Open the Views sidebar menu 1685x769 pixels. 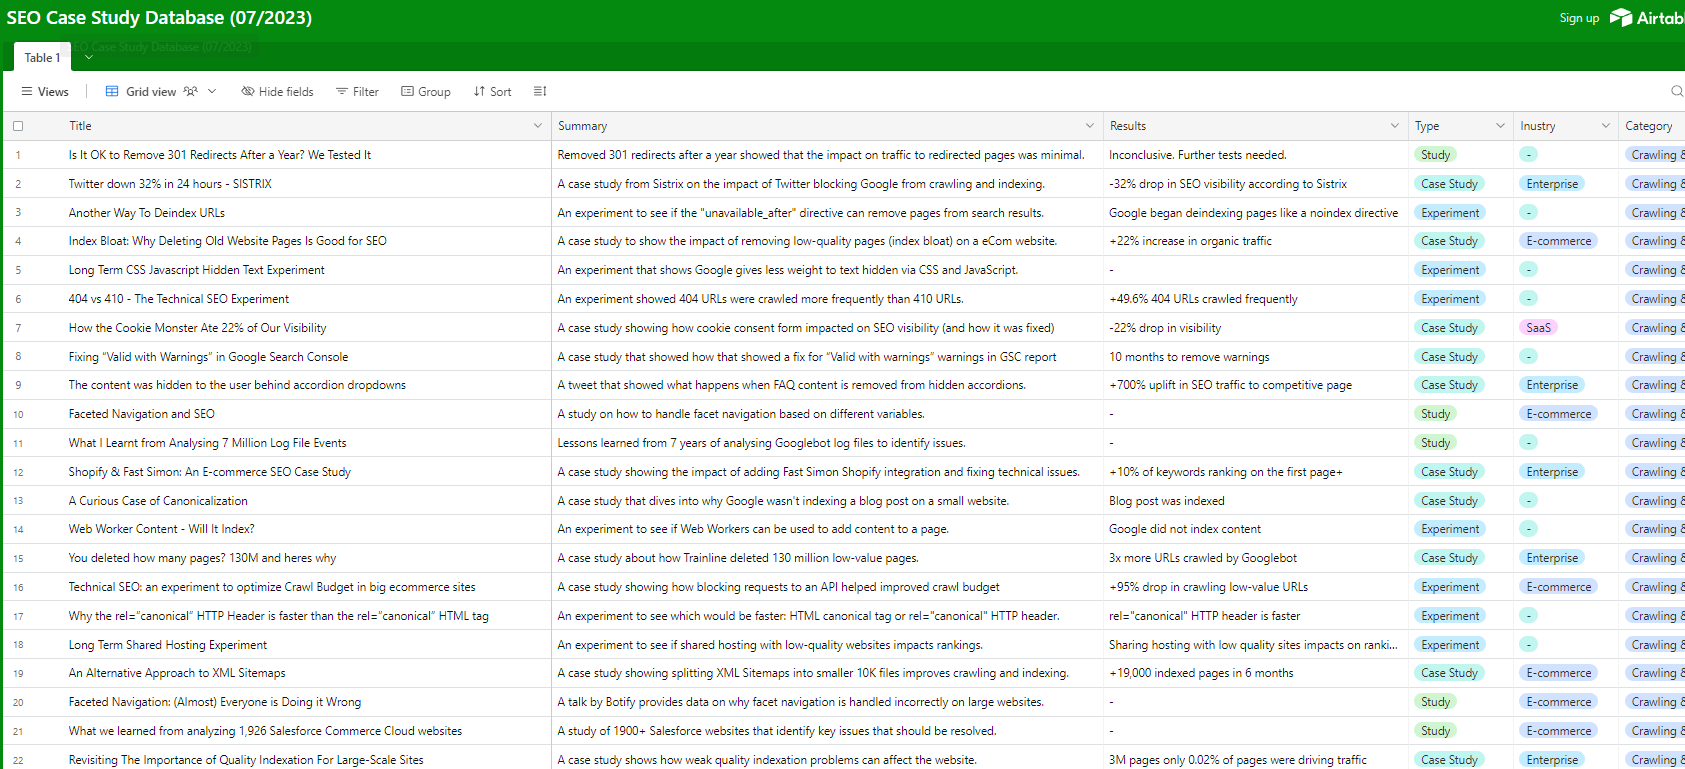[x=45, y=91]
